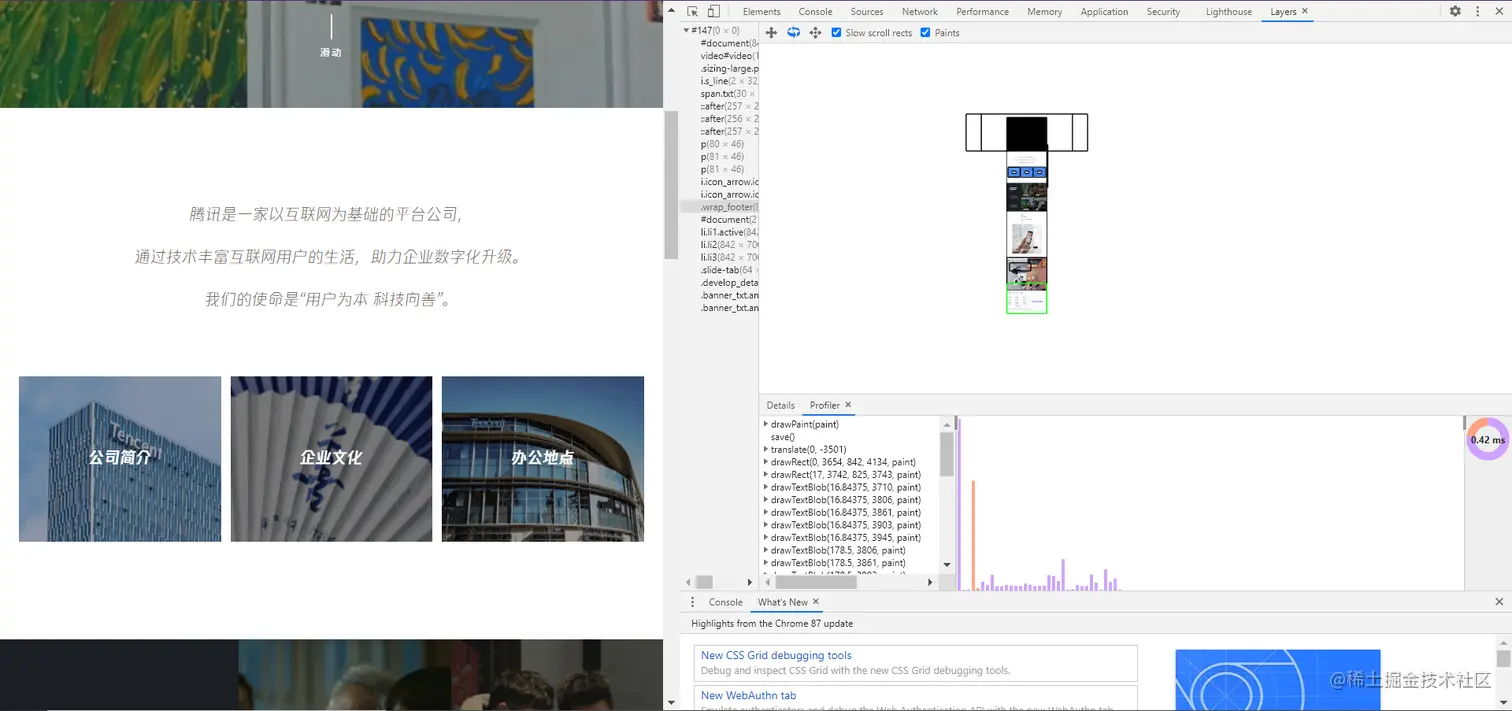The width and height of the screenshot is (1512, 711).
Task: Toggle the device toolbar icon
Action: pyautogui.click(x=713, y=11)
